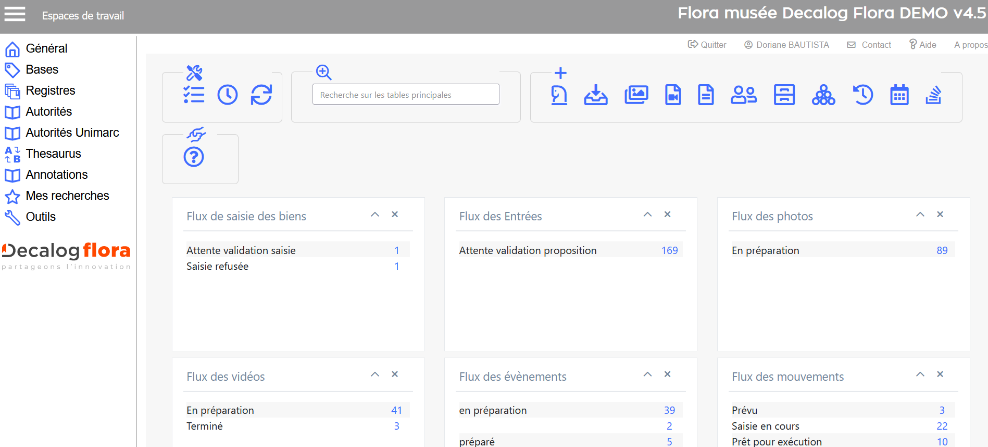Close the Flux des photos panel

pos(940,215)
